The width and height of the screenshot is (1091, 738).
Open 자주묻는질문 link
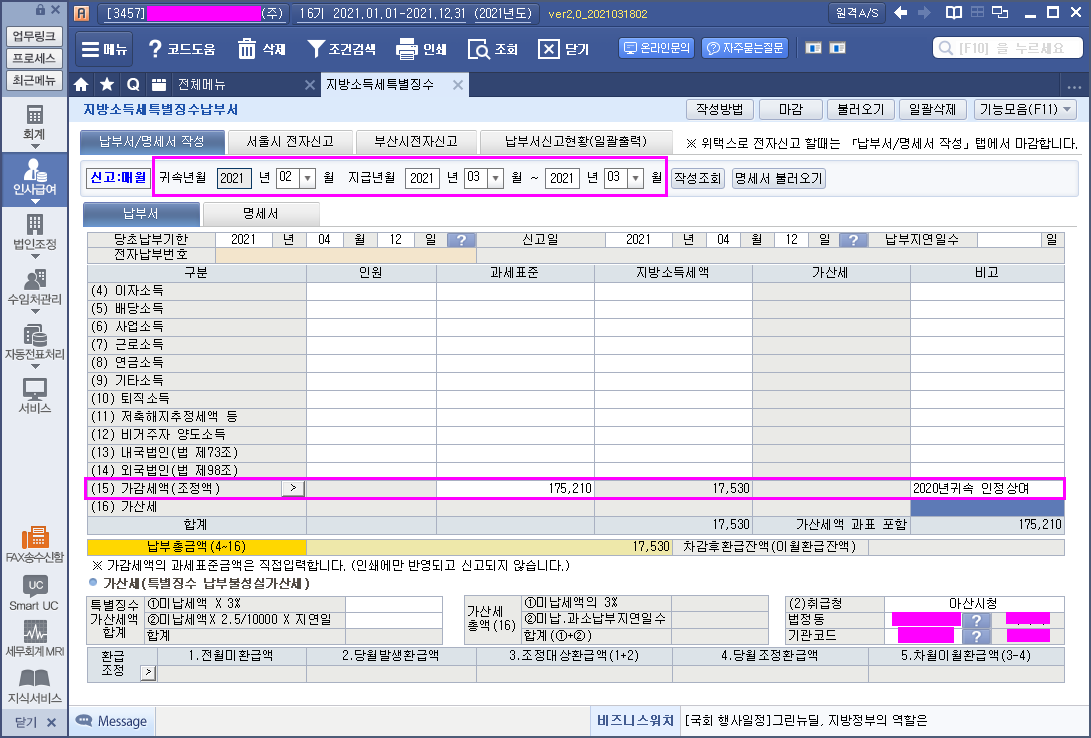click(x=745, y=48)
